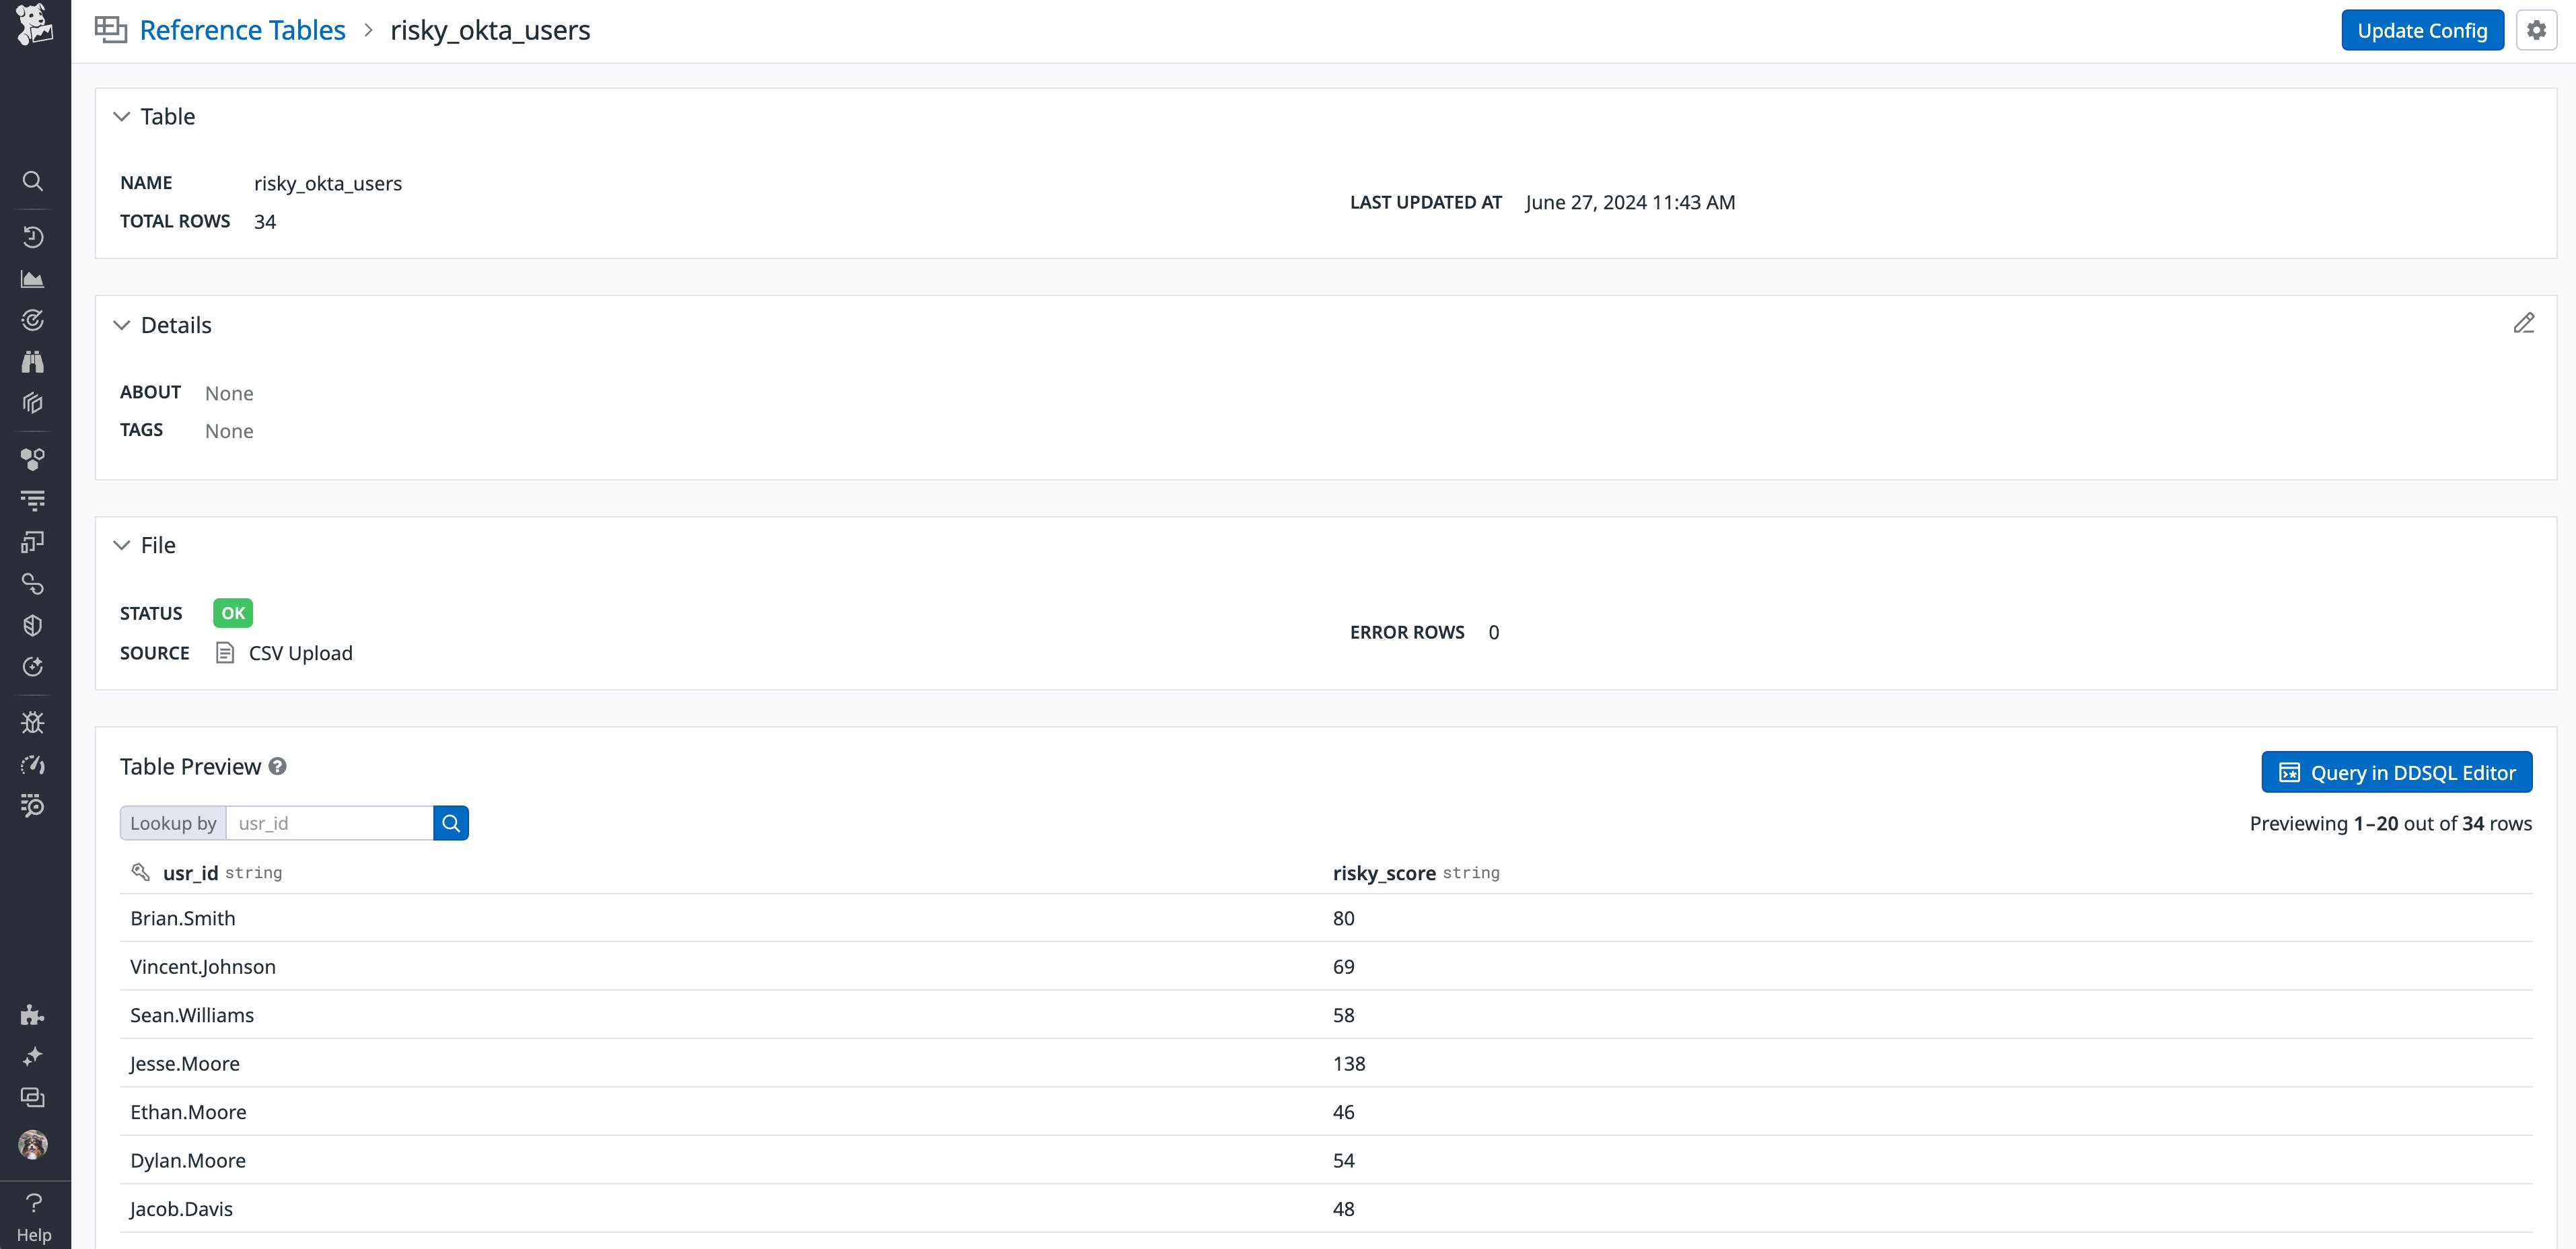2576x1249 pixels.
Task: Collapse the File section
Action: (122, 544)
